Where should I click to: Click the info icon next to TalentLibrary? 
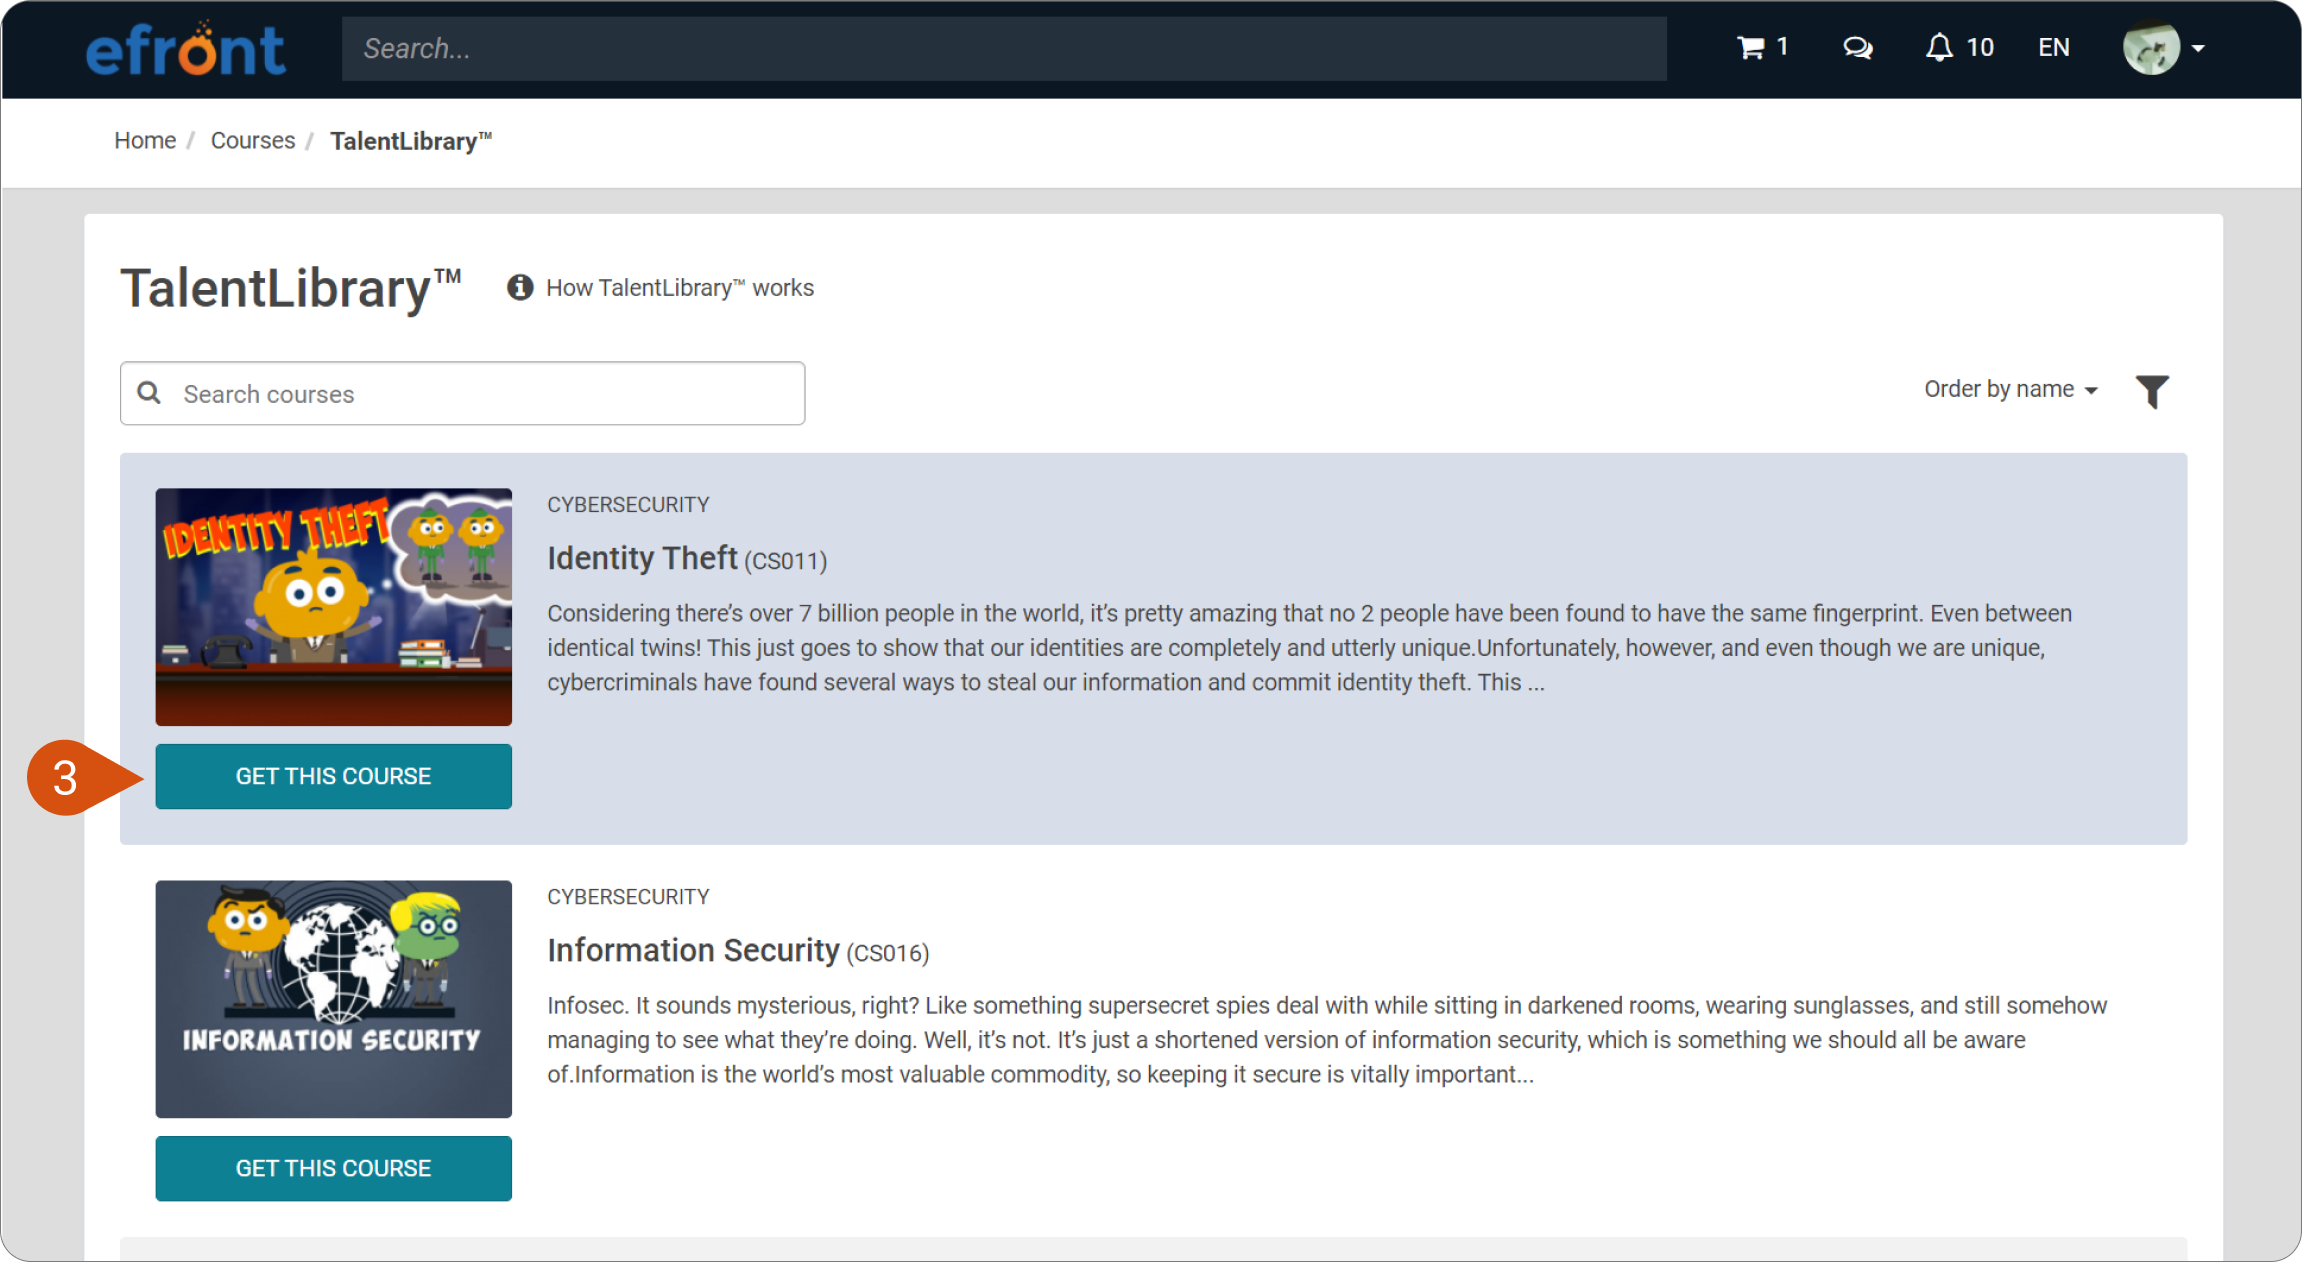coord(519,287)
